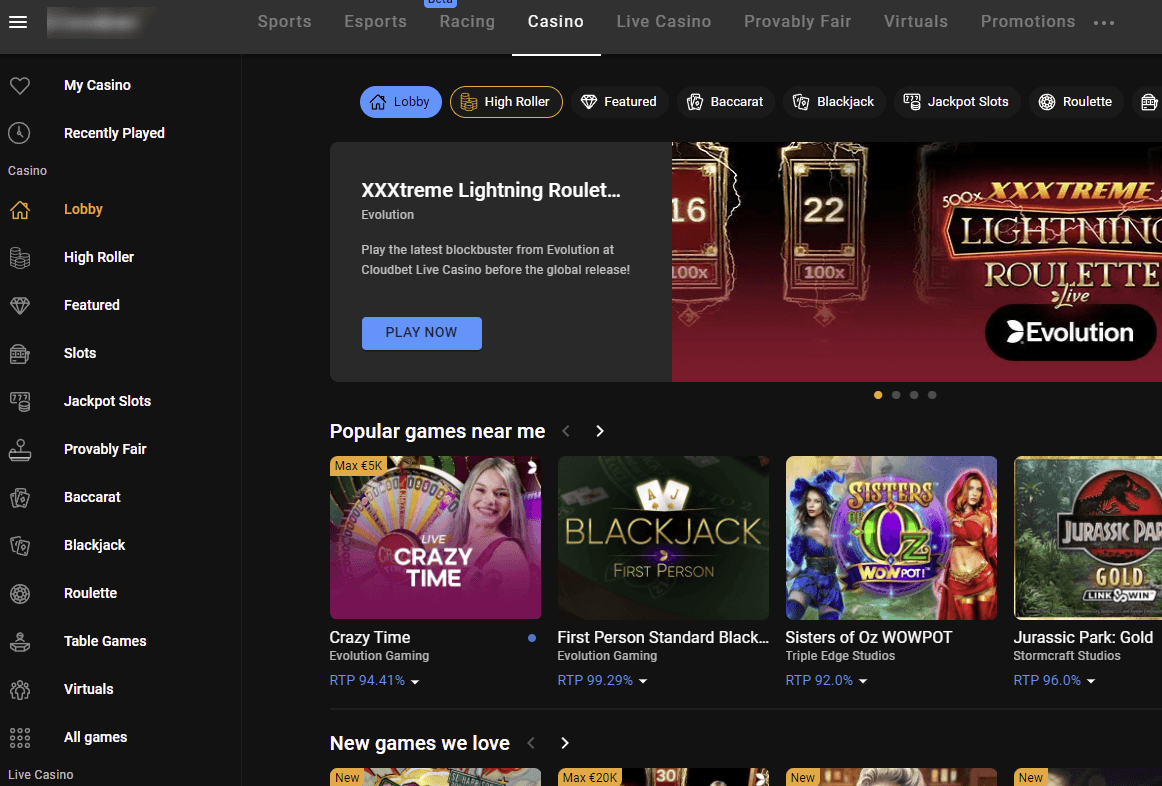1162x786 pixels.
Task: Select the High Roller filter chip
Action: point(506,102)
